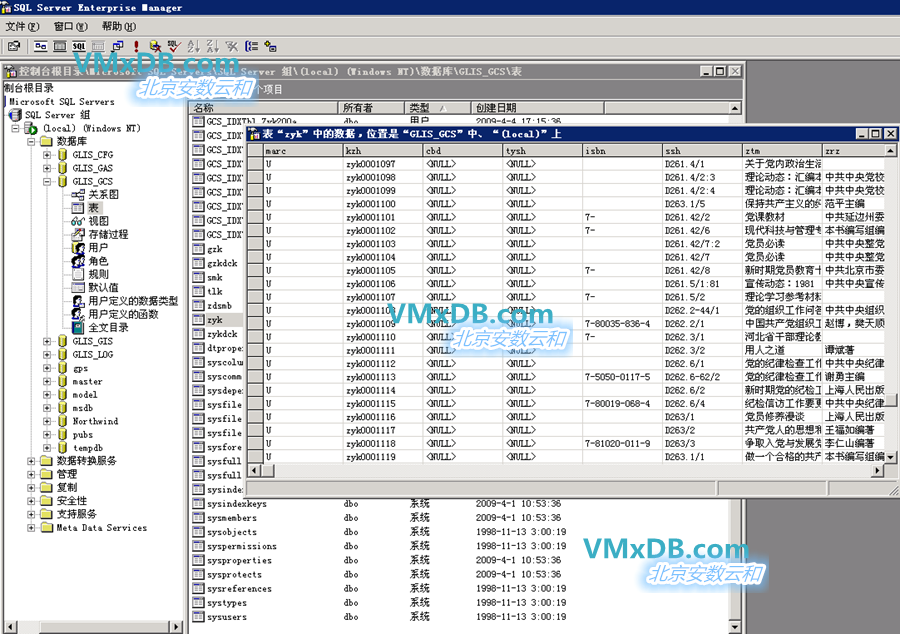Toggle the Show Diagram Pane toolbar icon

coord(41,46)
